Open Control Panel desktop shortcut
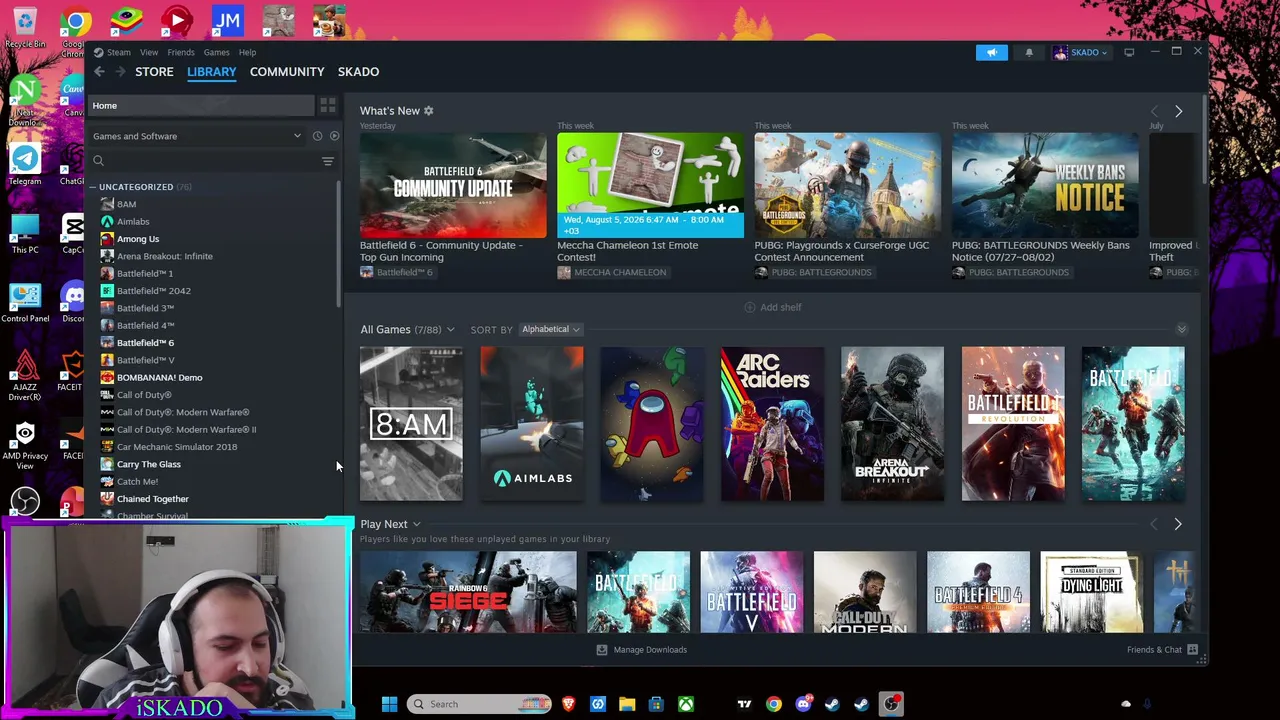This screenshot has height=720, width=1280. (x=25, y=302)
